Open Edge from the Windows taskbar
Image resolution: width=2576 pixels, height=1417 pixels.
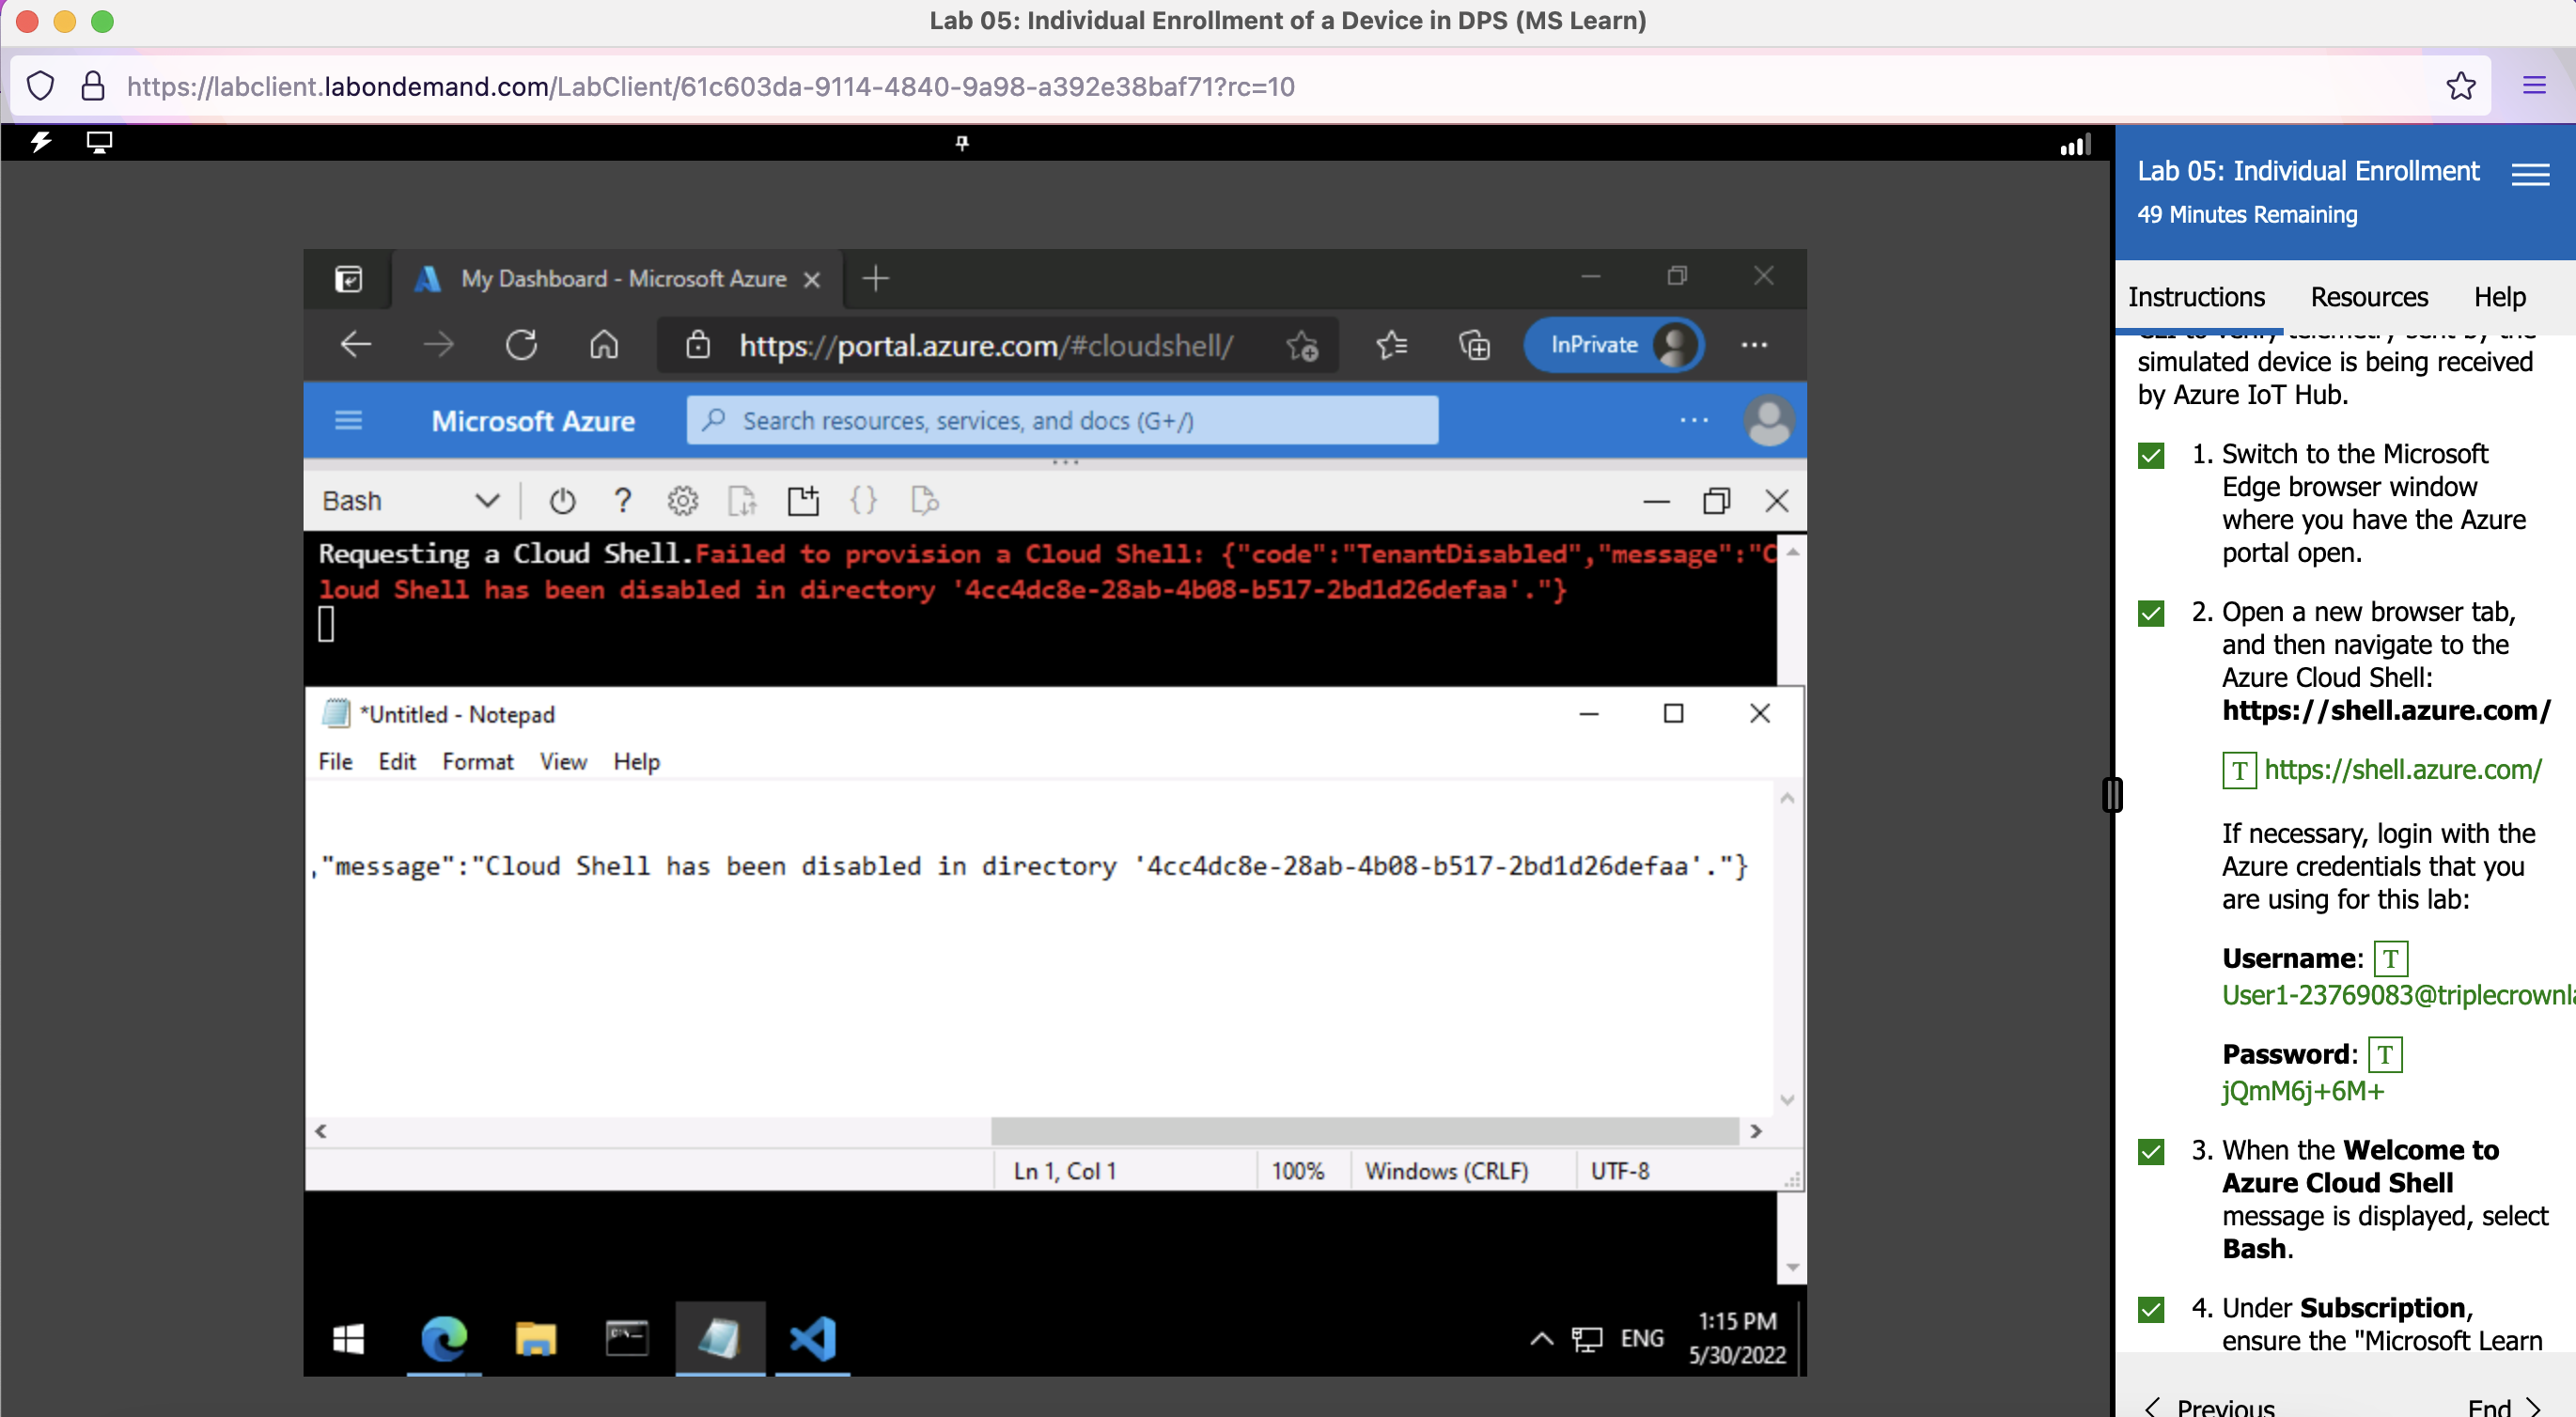pos(443,1338)
